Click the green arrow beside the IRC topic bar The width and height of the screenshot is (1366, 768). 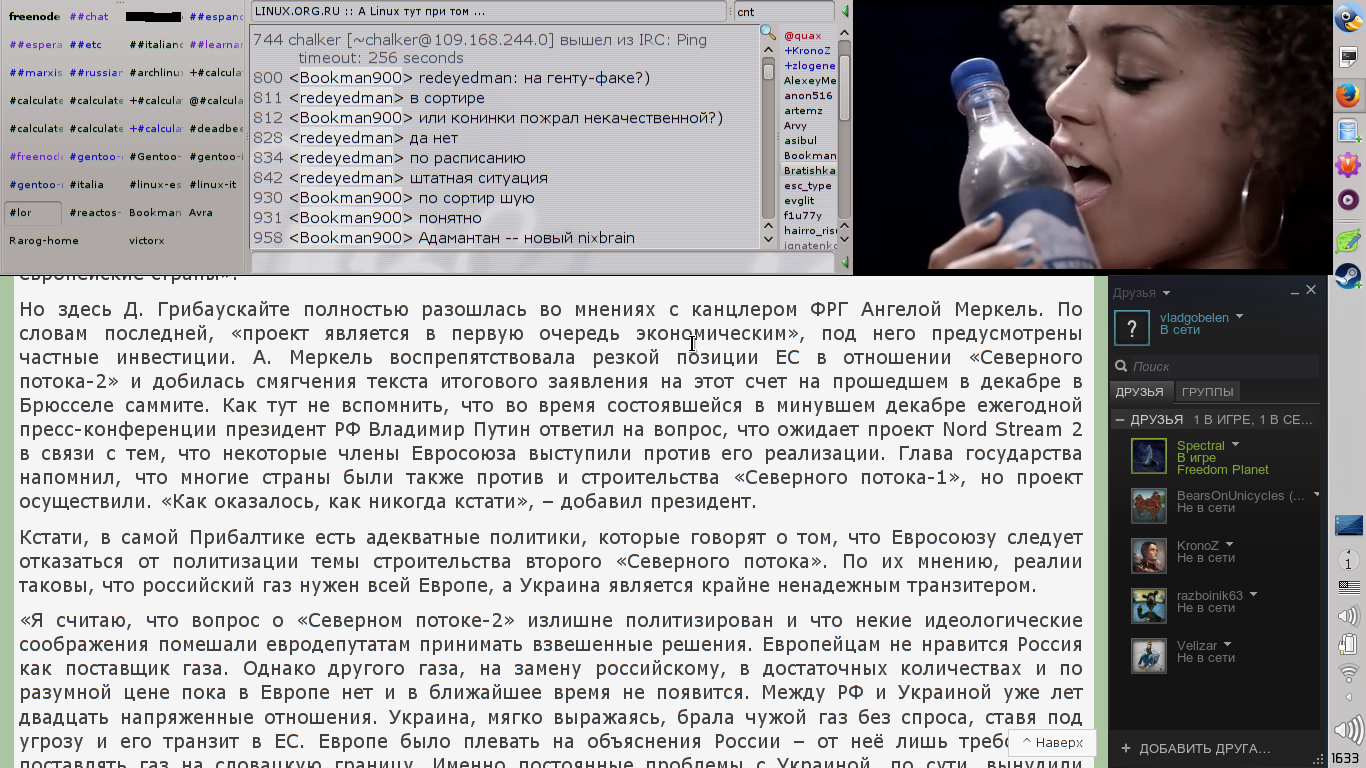coord(845,12)
